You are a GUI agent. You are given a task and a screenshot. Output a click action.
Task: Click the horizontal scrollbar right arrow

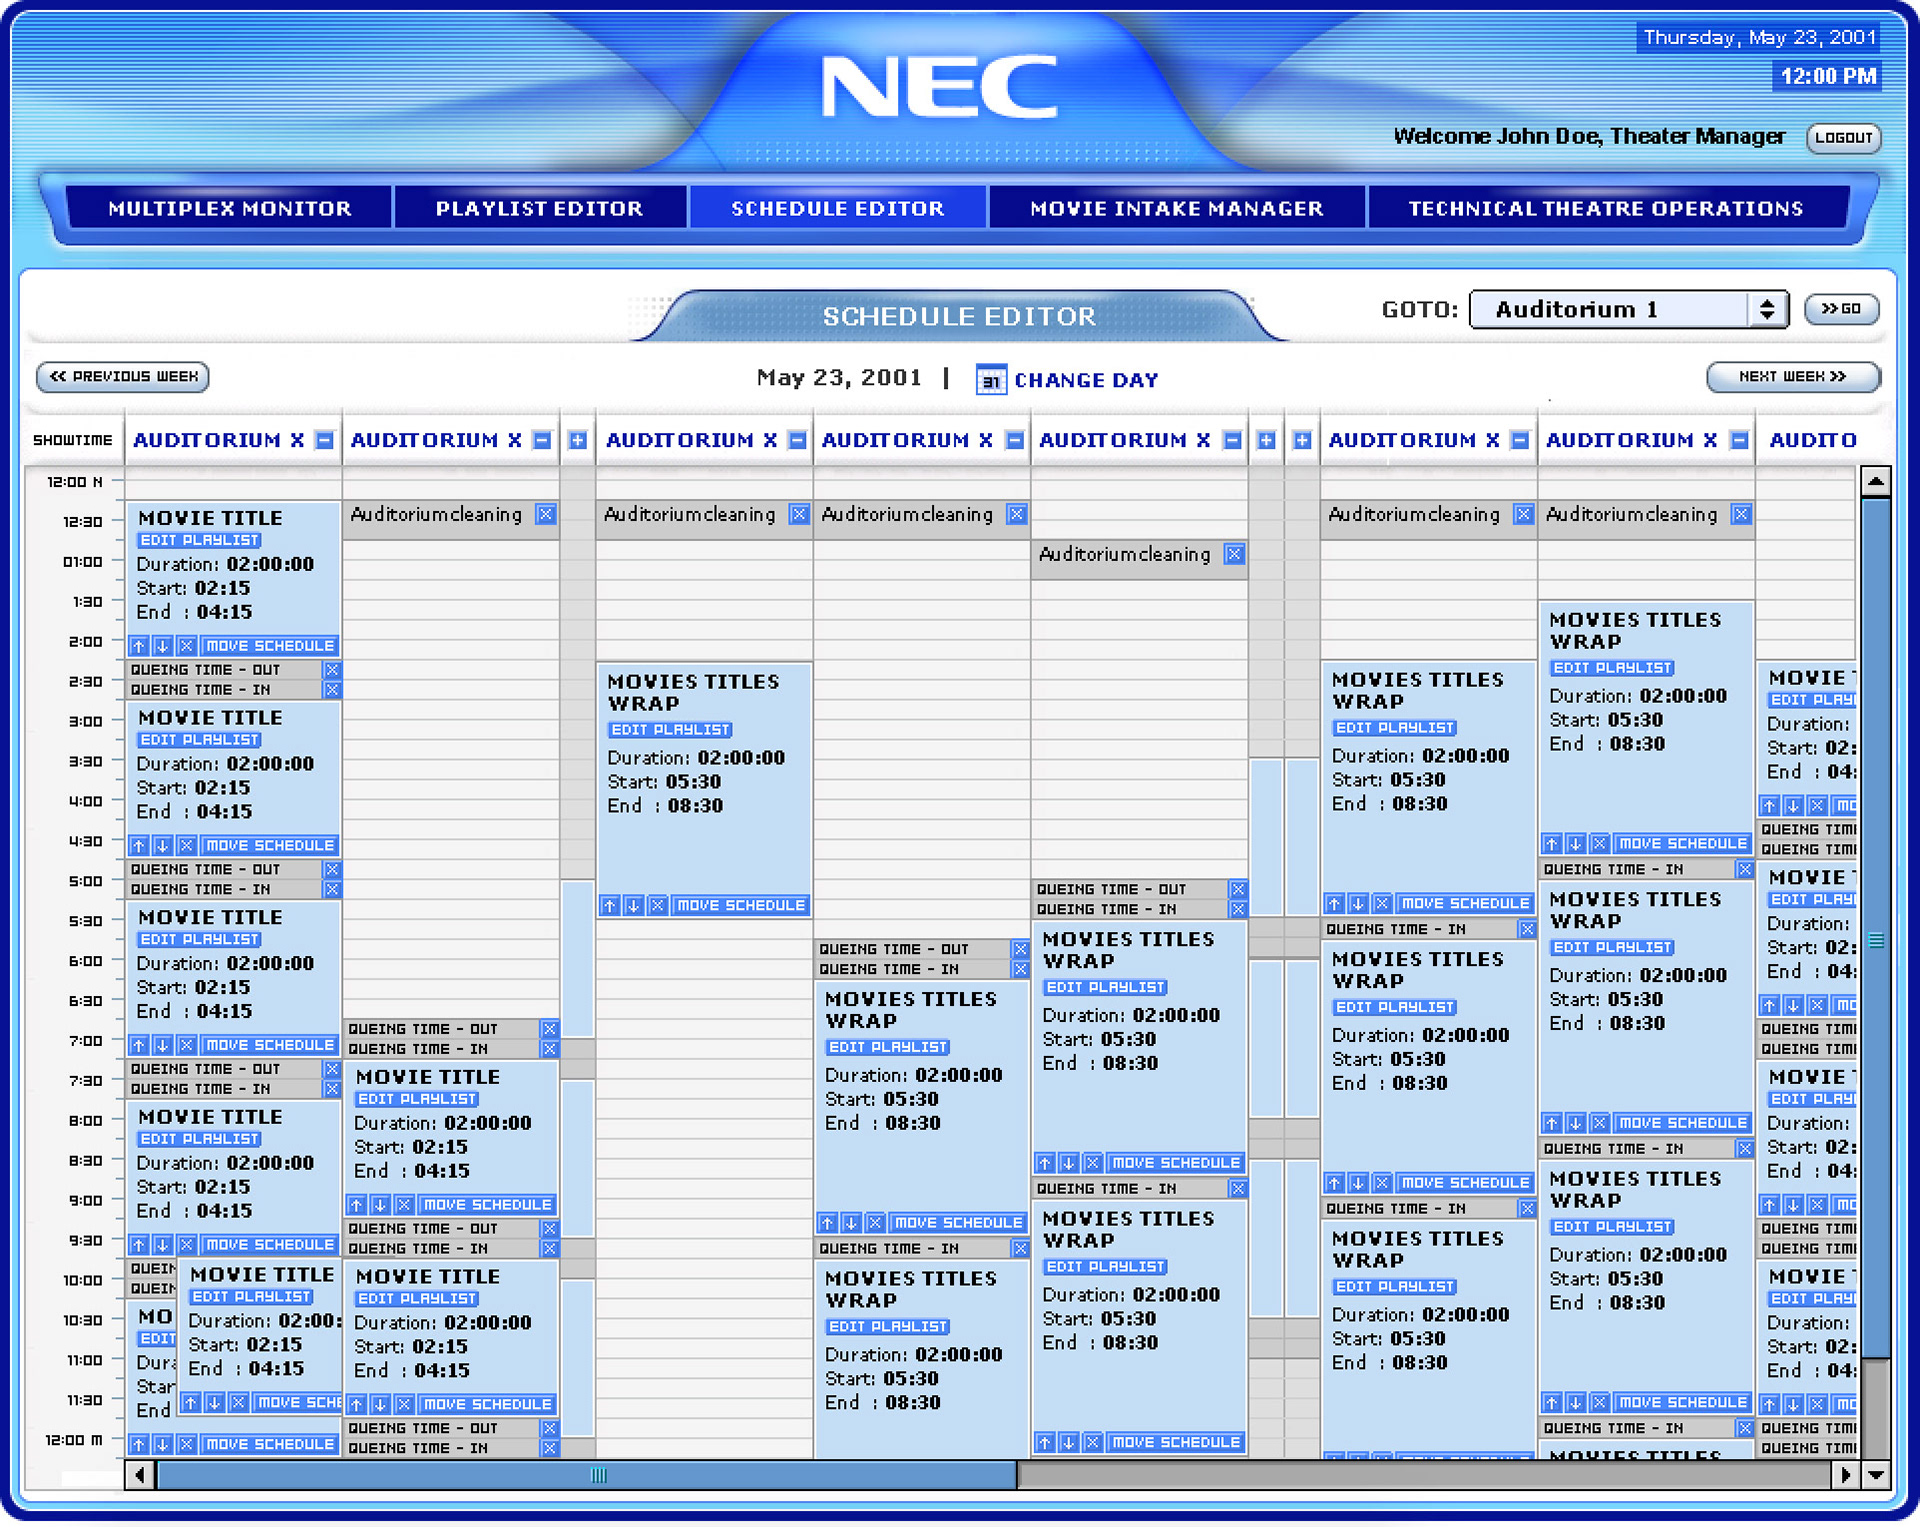click(1845, 1475)
